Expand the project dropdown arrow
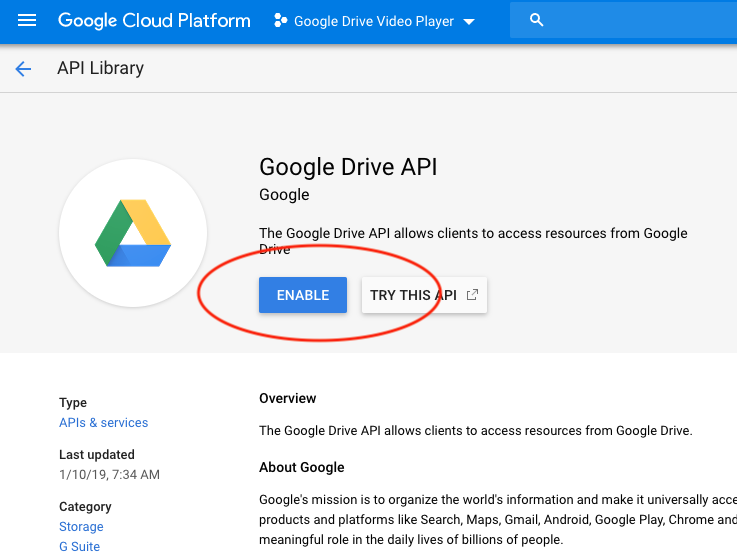 tap(470, 22)
